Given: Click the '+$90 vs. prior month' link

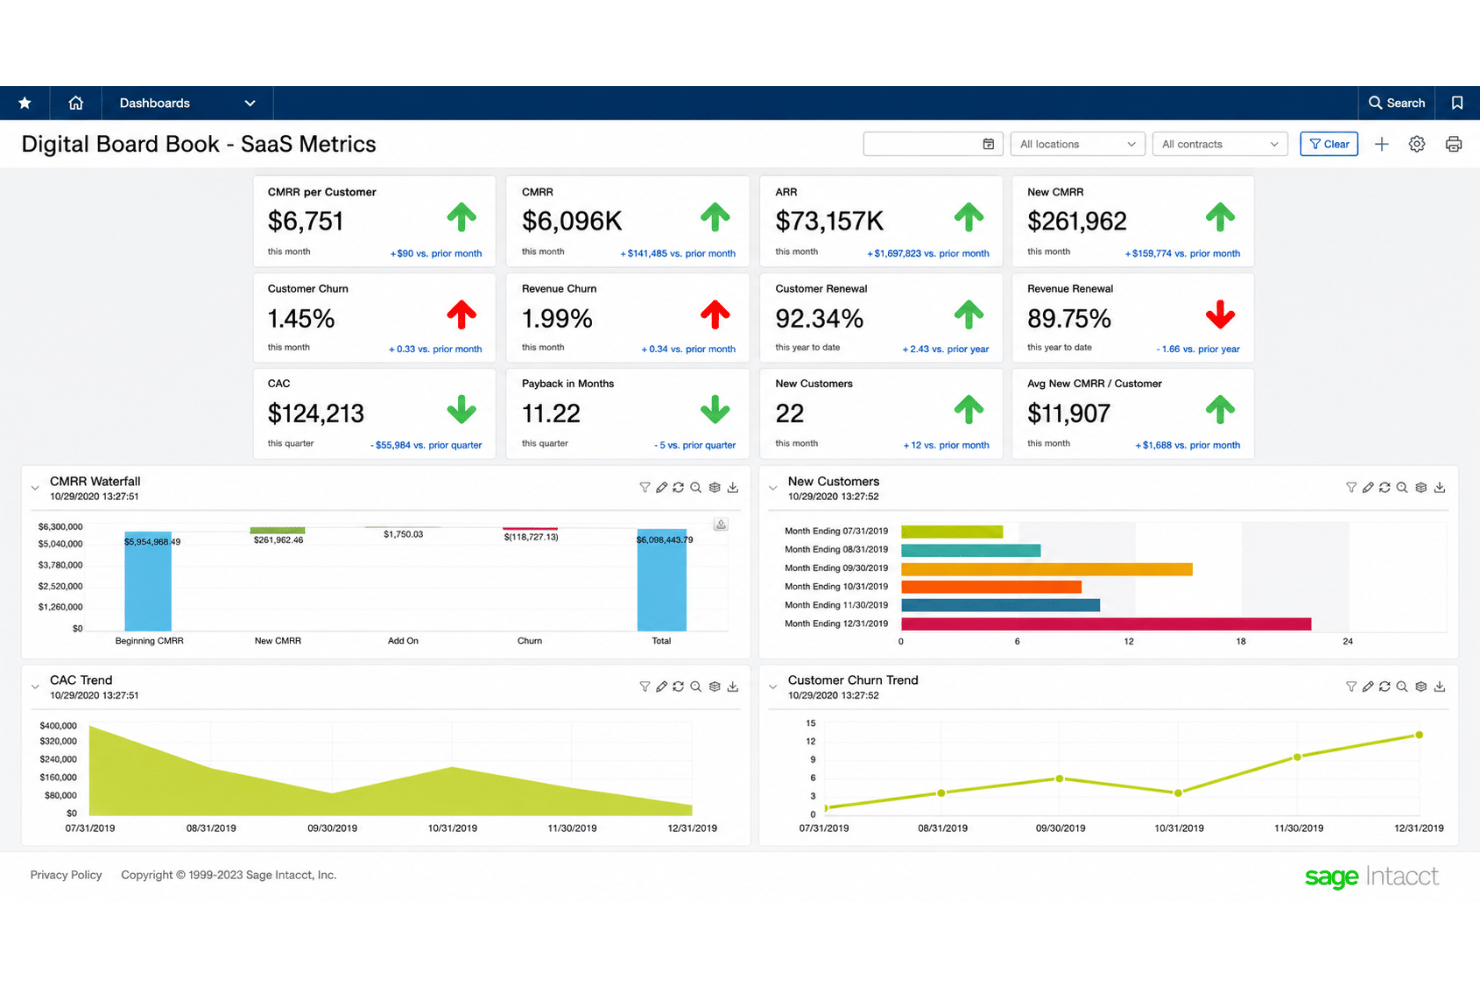Looking at the screenshot, I should pyautogui.click(x=436, y=254).
